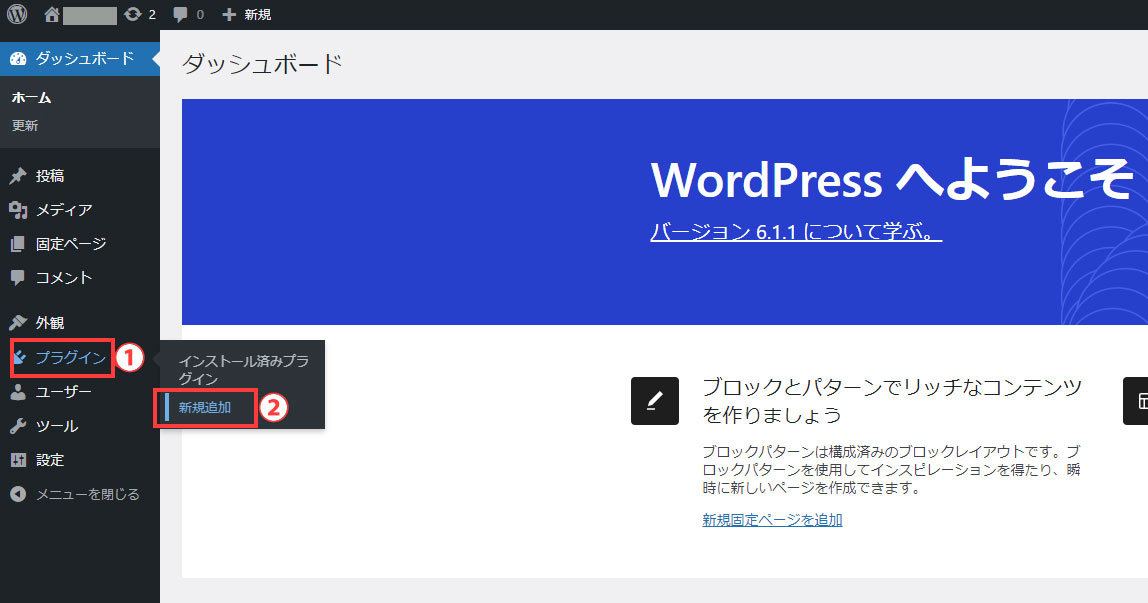Click the updates refresh icon
This screenshot has width=1148, height=603.
click(133, 15)
